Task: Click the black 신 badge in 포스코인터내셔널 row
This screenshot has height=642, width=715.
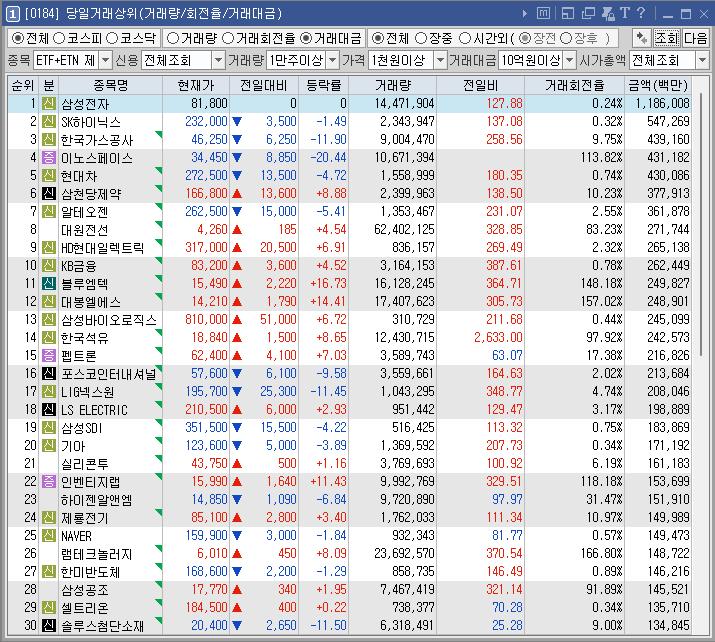Action: click(49, 373)
